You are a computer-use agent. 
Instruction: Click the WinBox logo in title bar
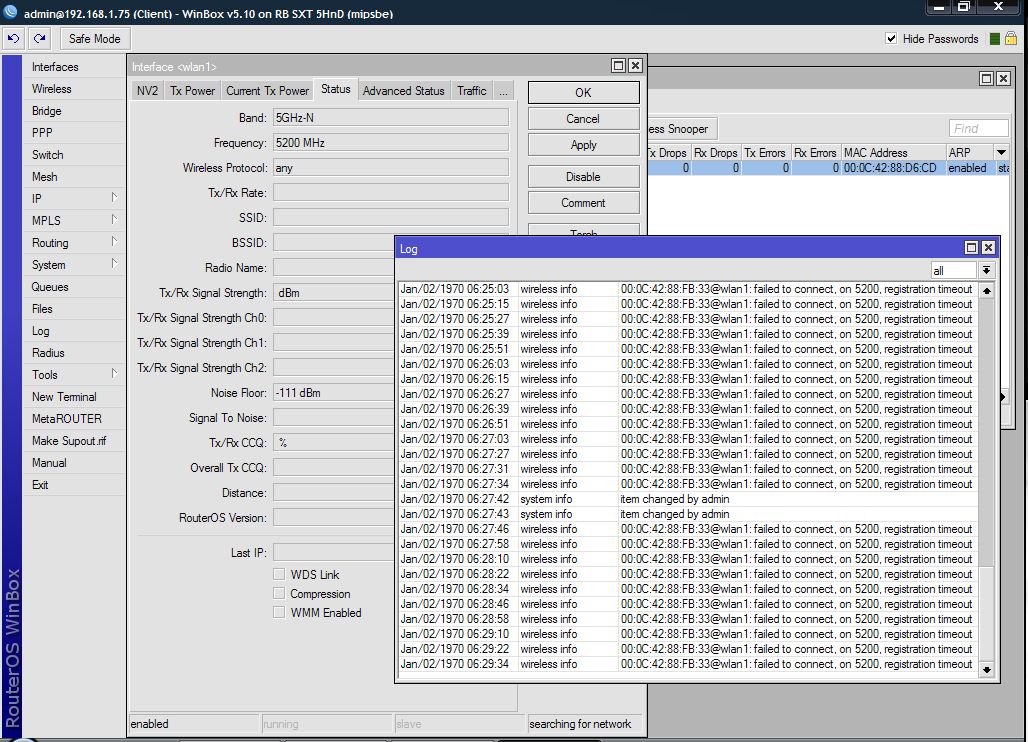(x=10, y=11)
